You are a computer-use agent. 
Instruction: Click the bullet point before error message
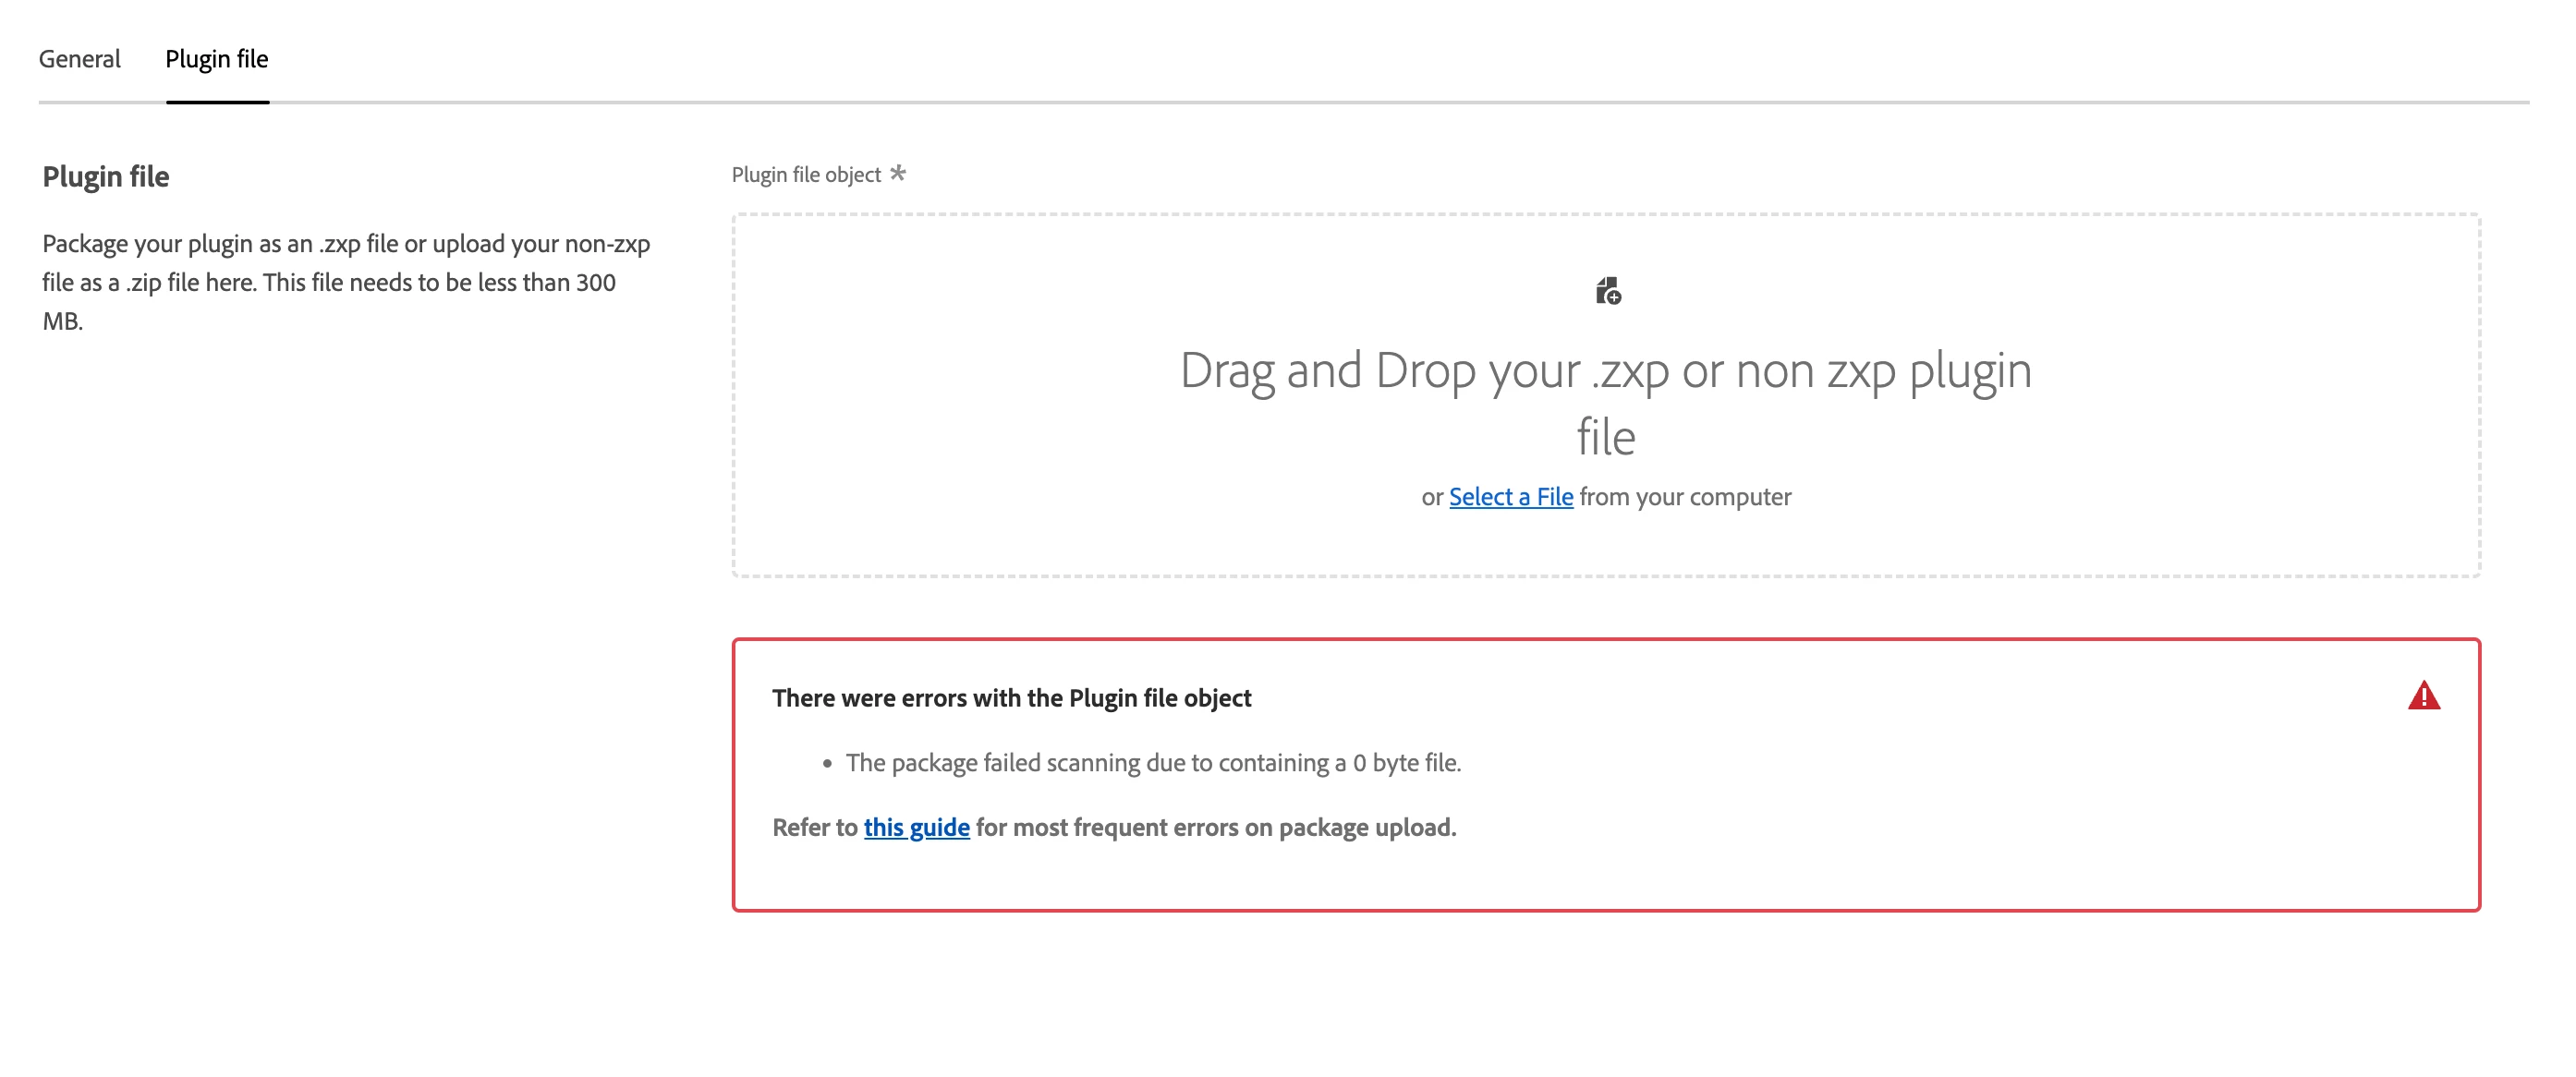point(827,764)
